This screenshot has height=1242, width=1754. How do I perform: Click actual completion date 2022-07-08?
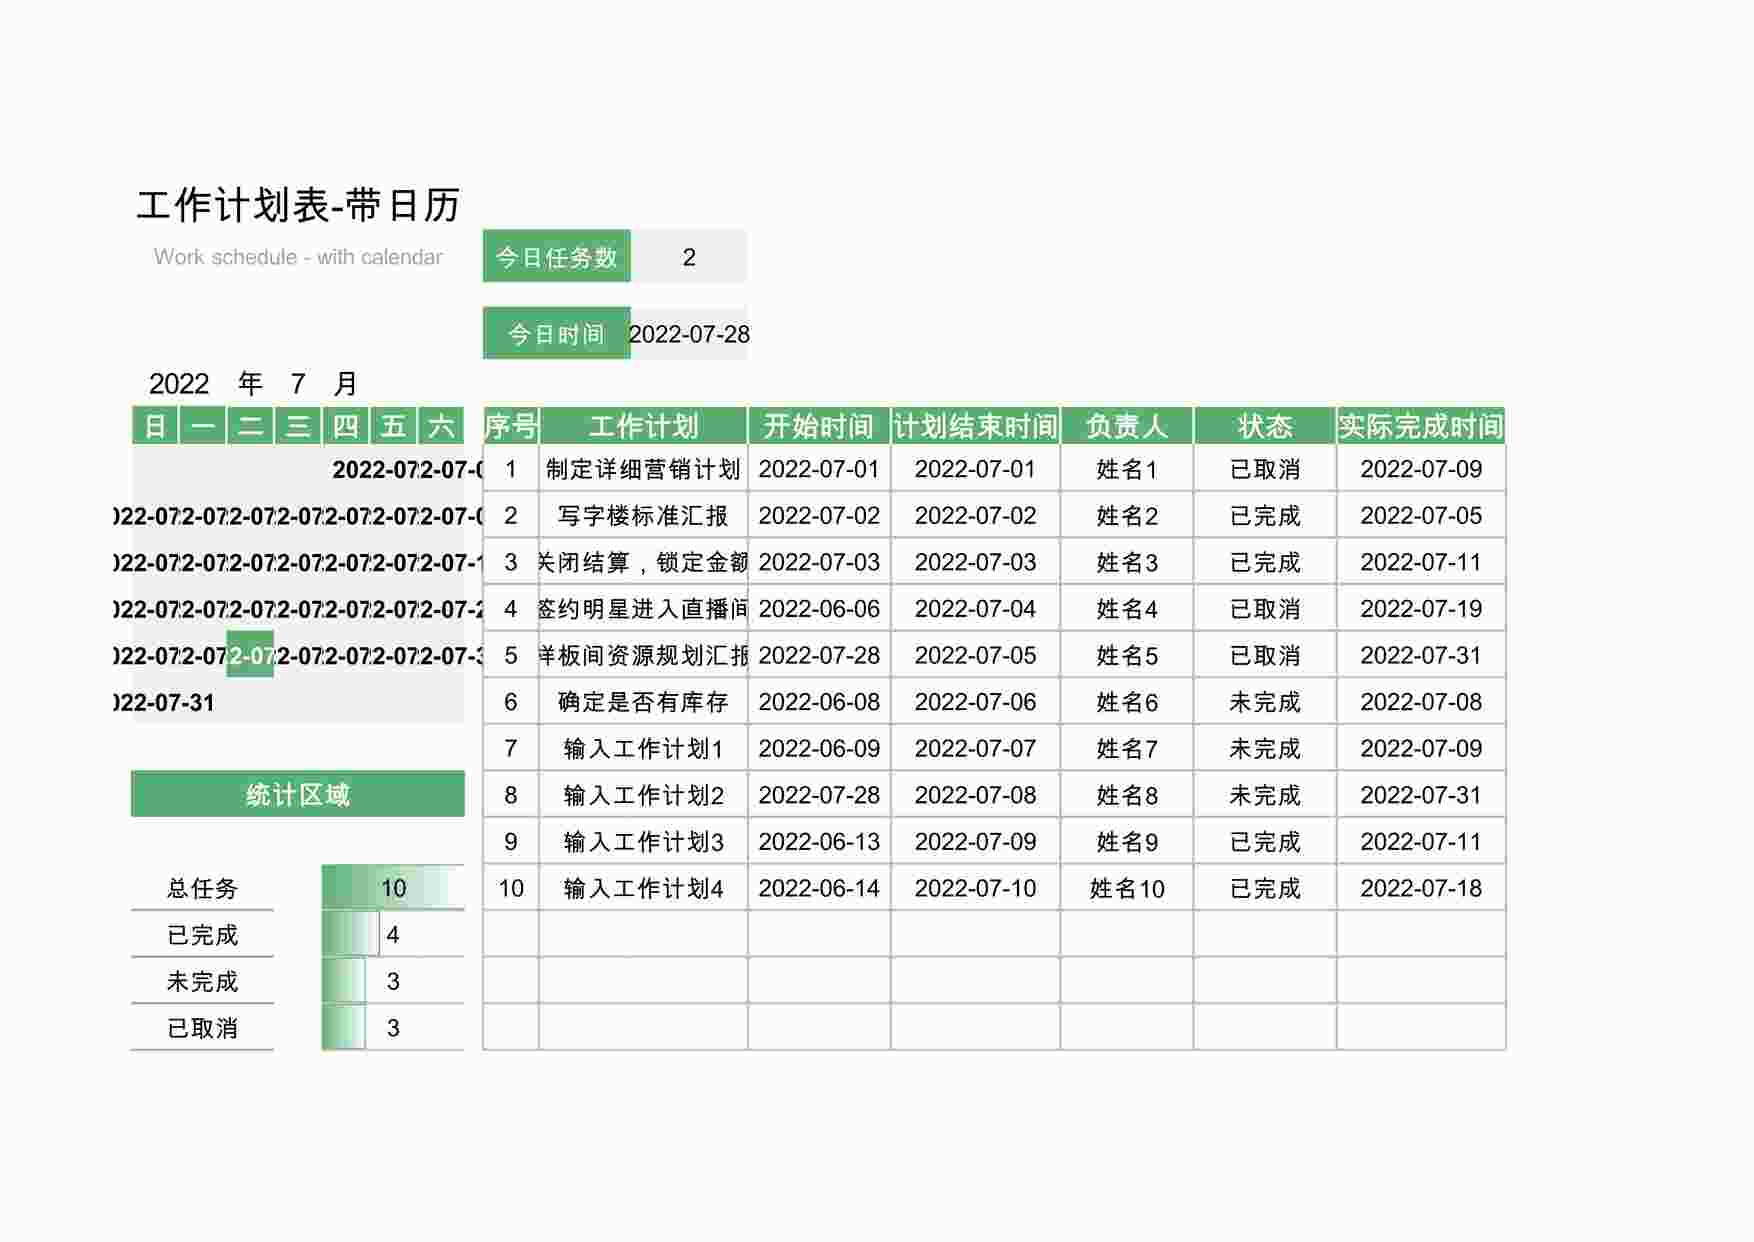click(1421, 702)
